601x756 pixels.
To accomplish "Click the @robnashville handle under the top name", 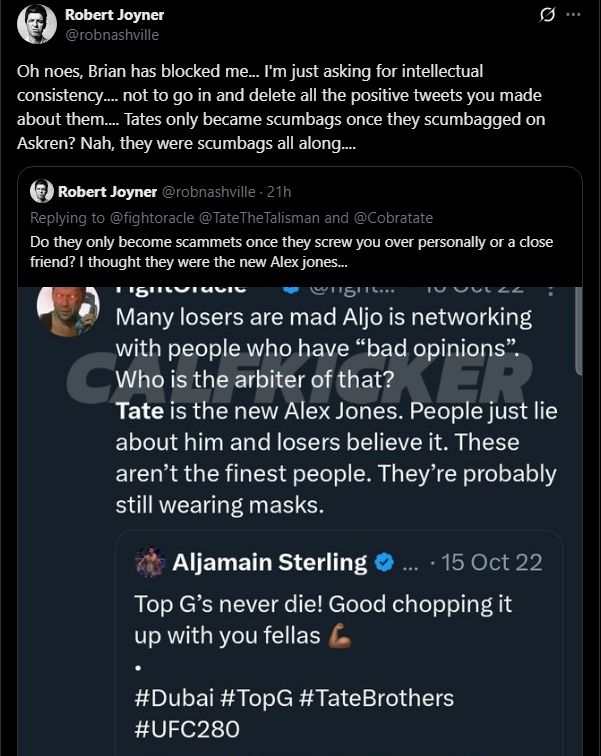I will pyautogui.click(x=111, y=34).
